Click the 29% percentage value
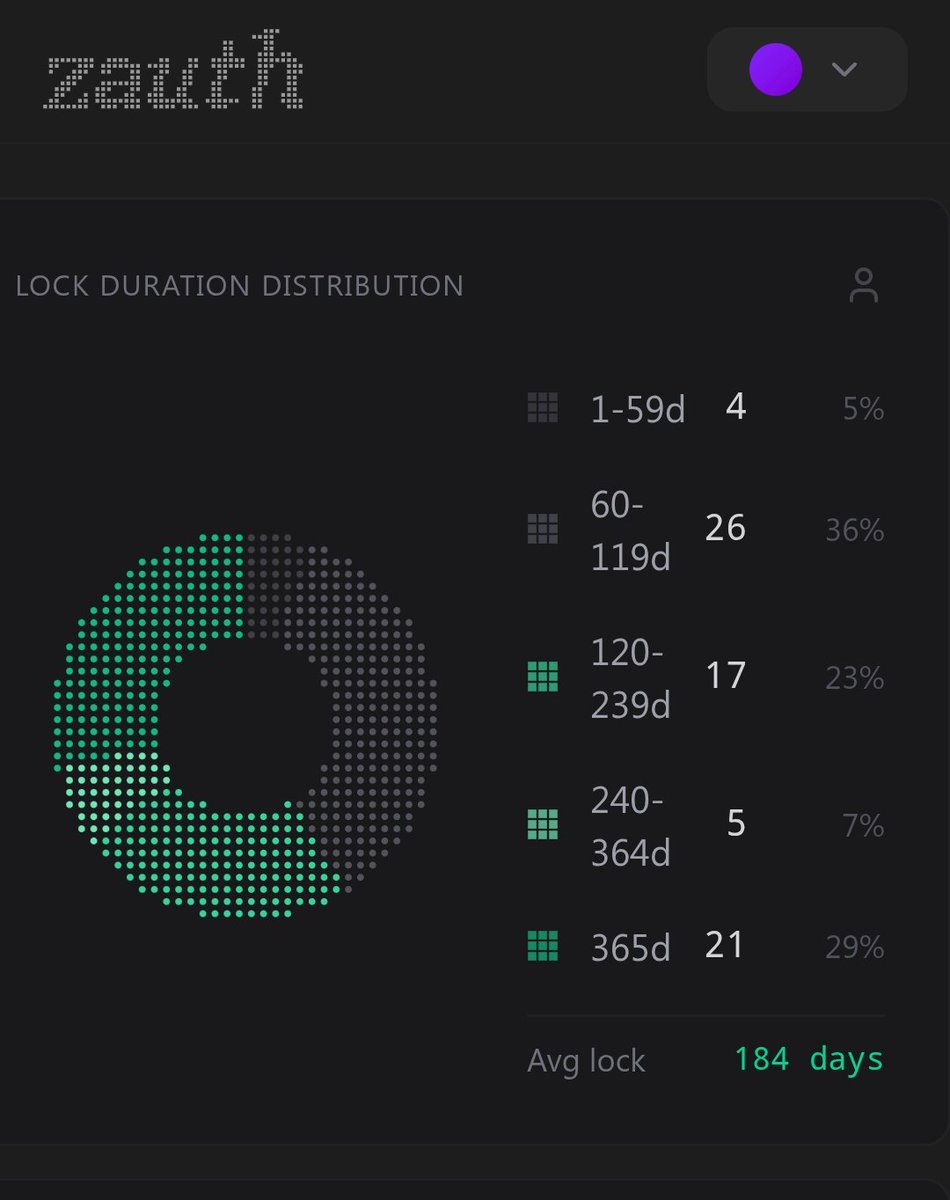This screenshot has width=950, height=1200. click(x=855, y=947)
